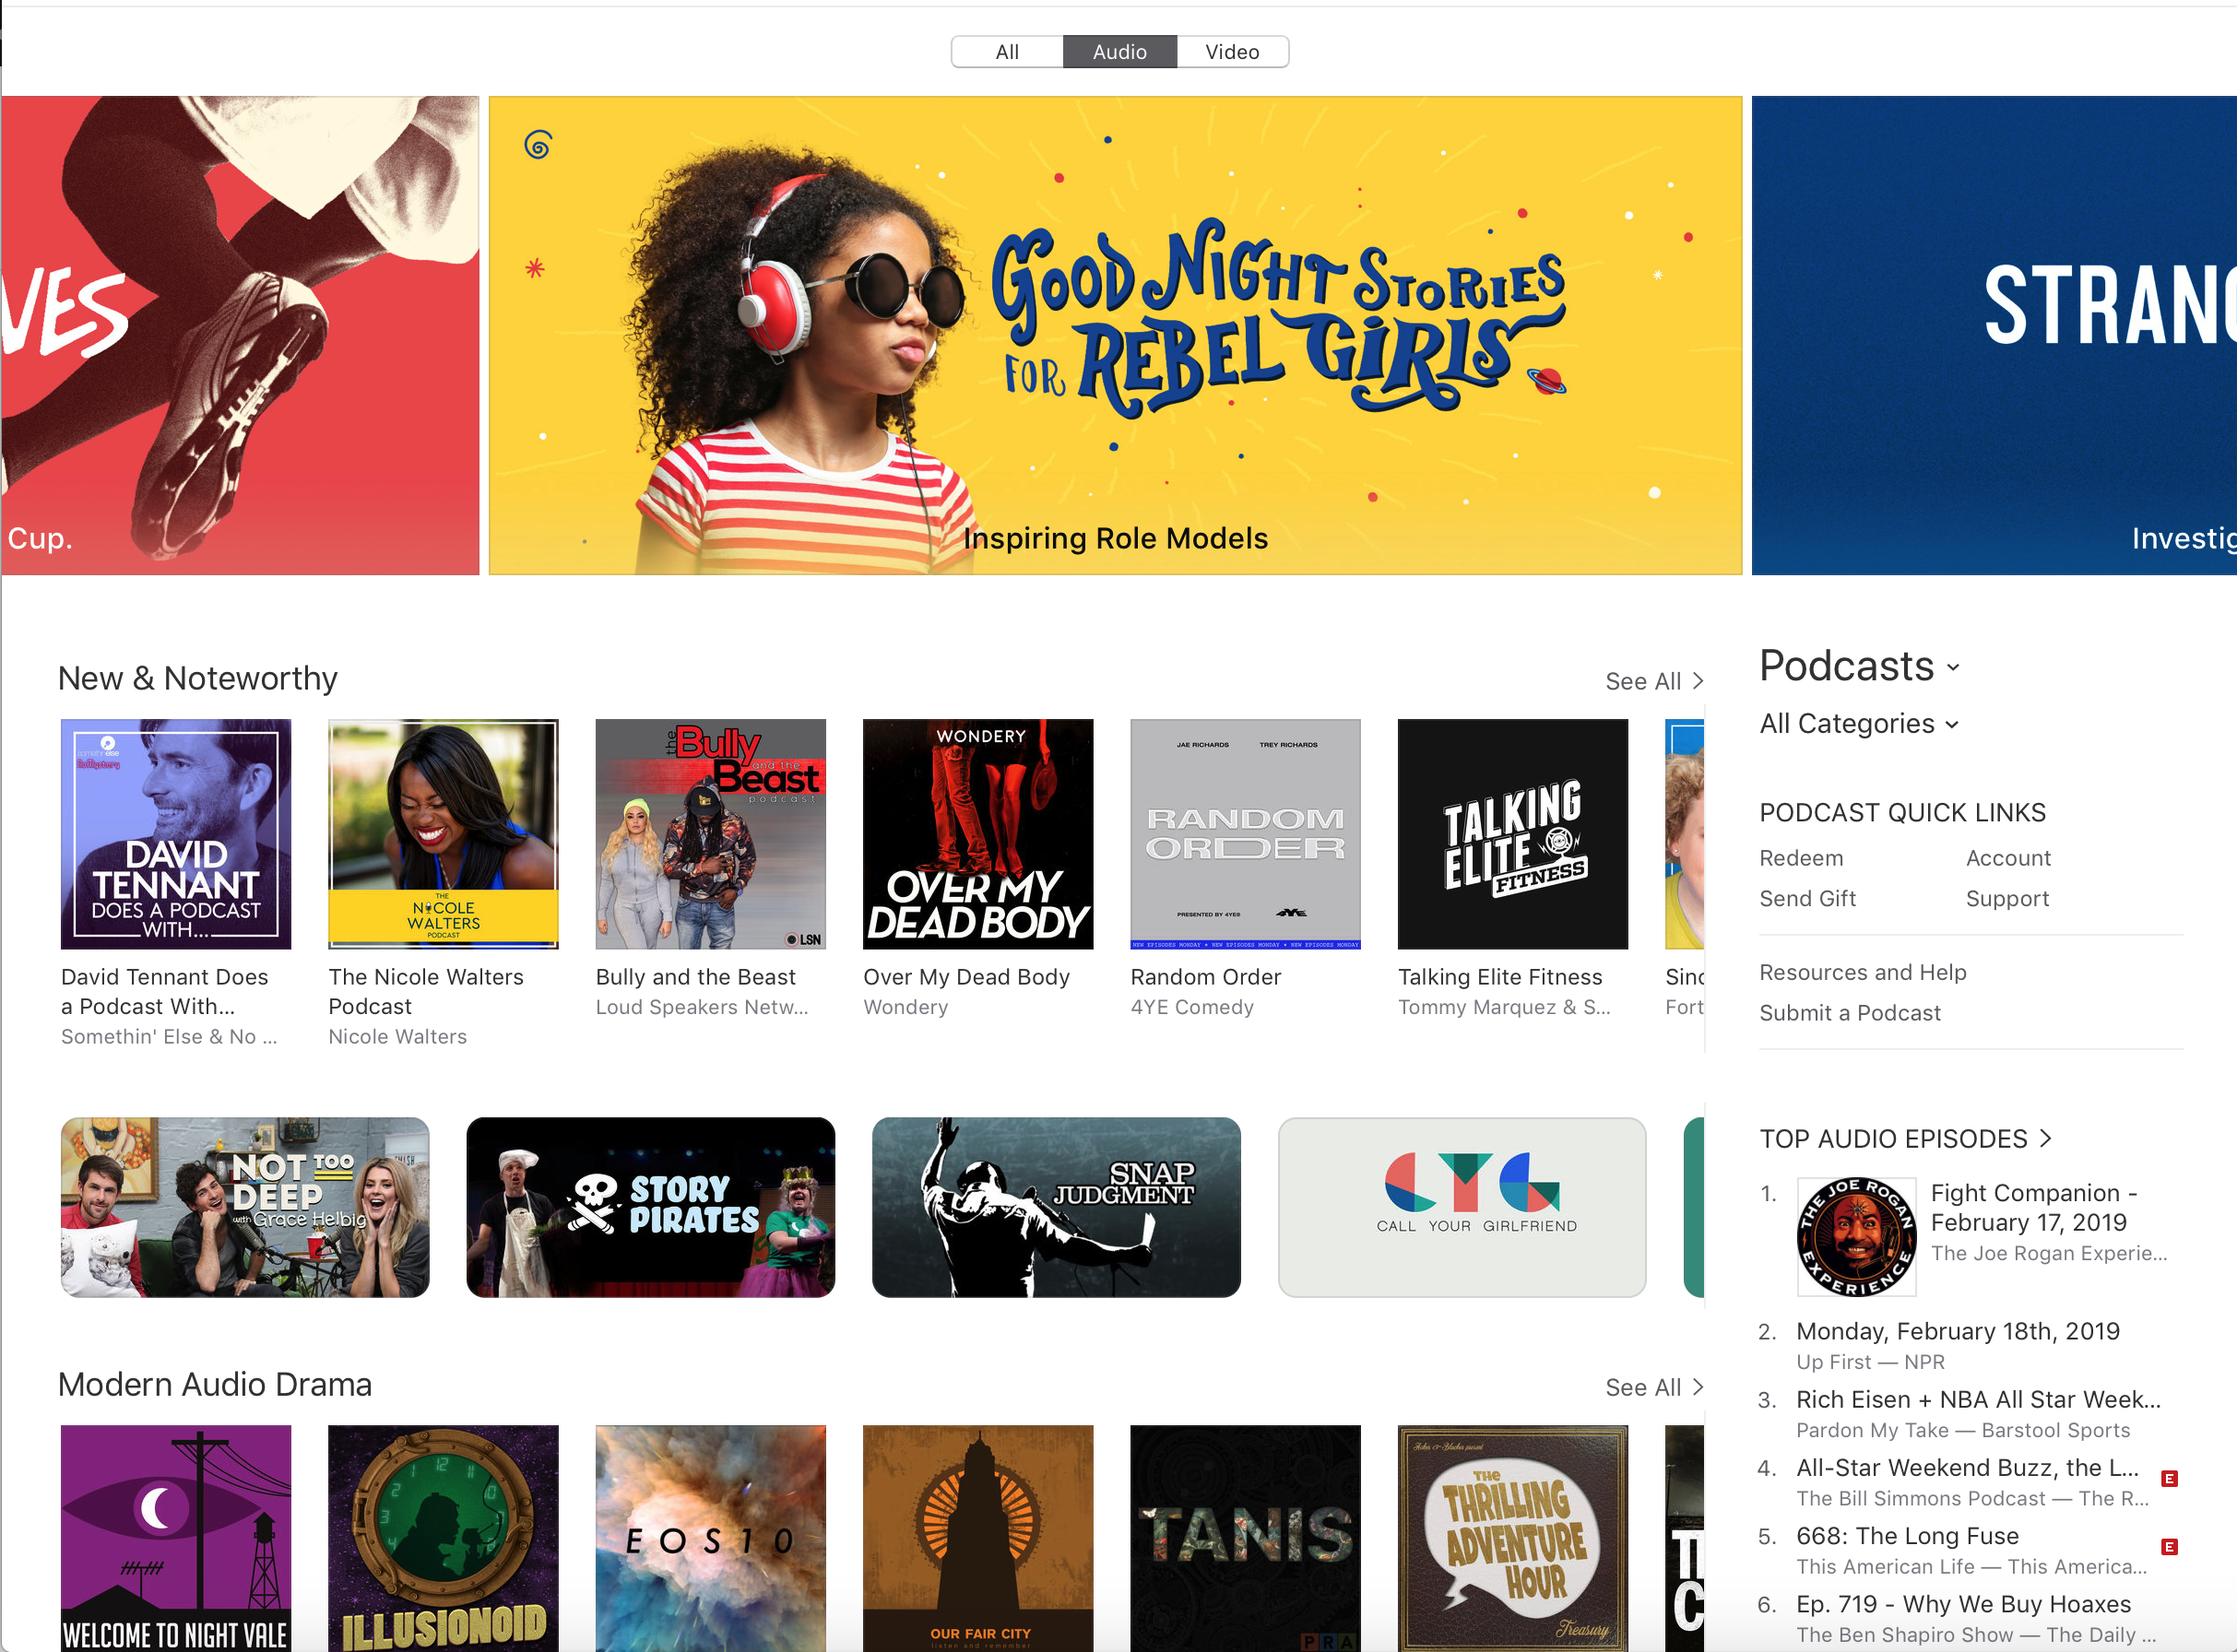Screen dimensions: 2237x1652
Task: Open Rich Eisen + NBA All Star episode
Action: tap(1977, 1399)
